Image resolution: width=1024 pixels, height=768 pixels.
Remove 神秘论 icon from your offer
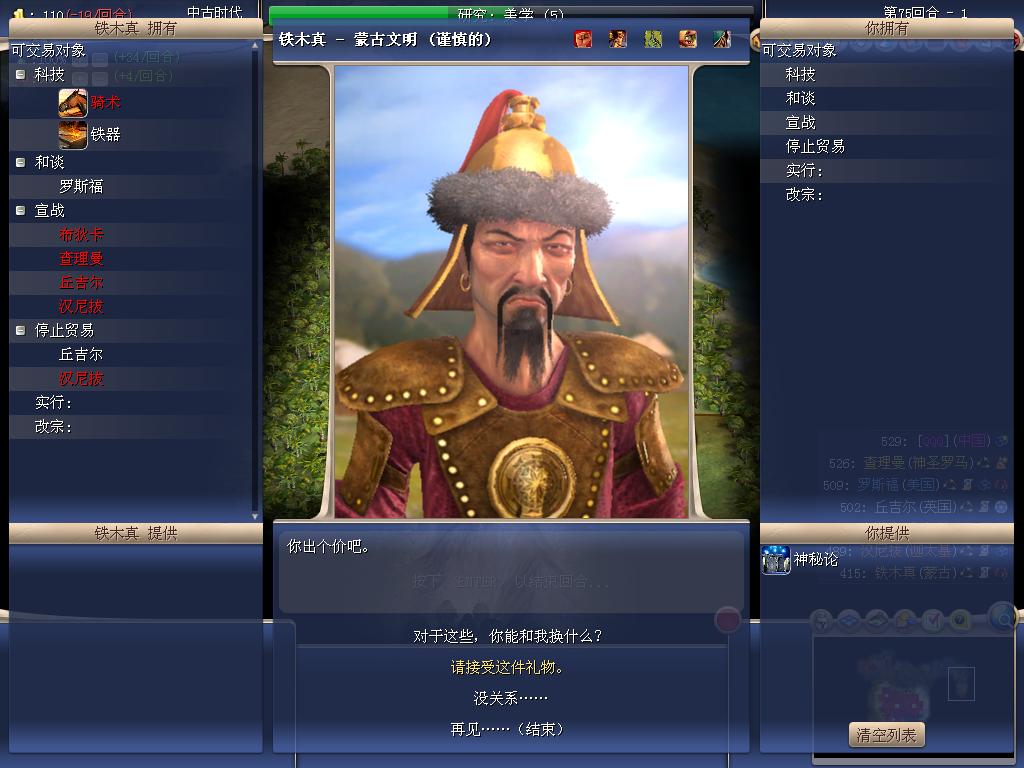[776, 560]
